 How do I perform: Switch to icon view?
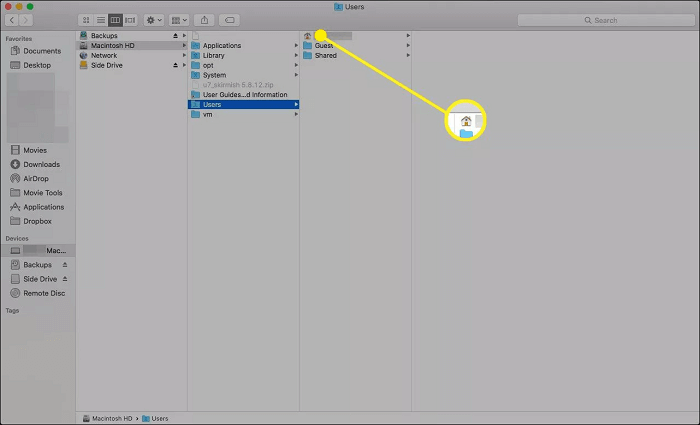(x=86, y=20)
